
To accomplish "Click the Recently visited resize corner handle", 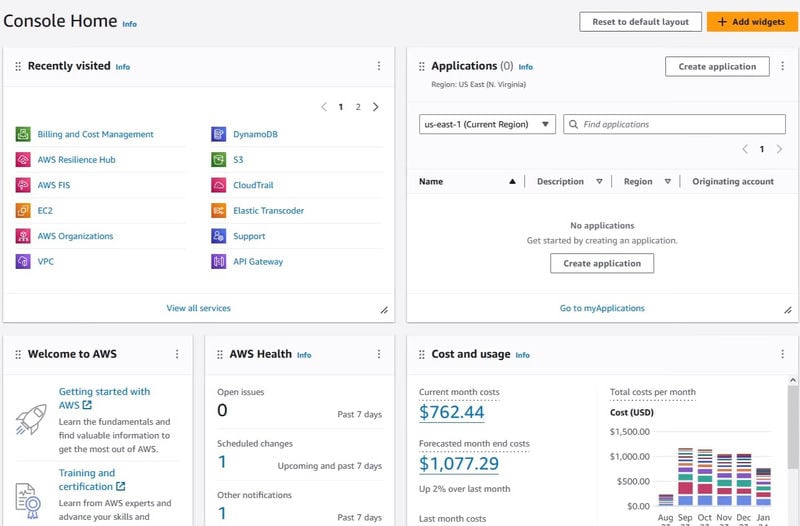I will [x=384, y=310].
